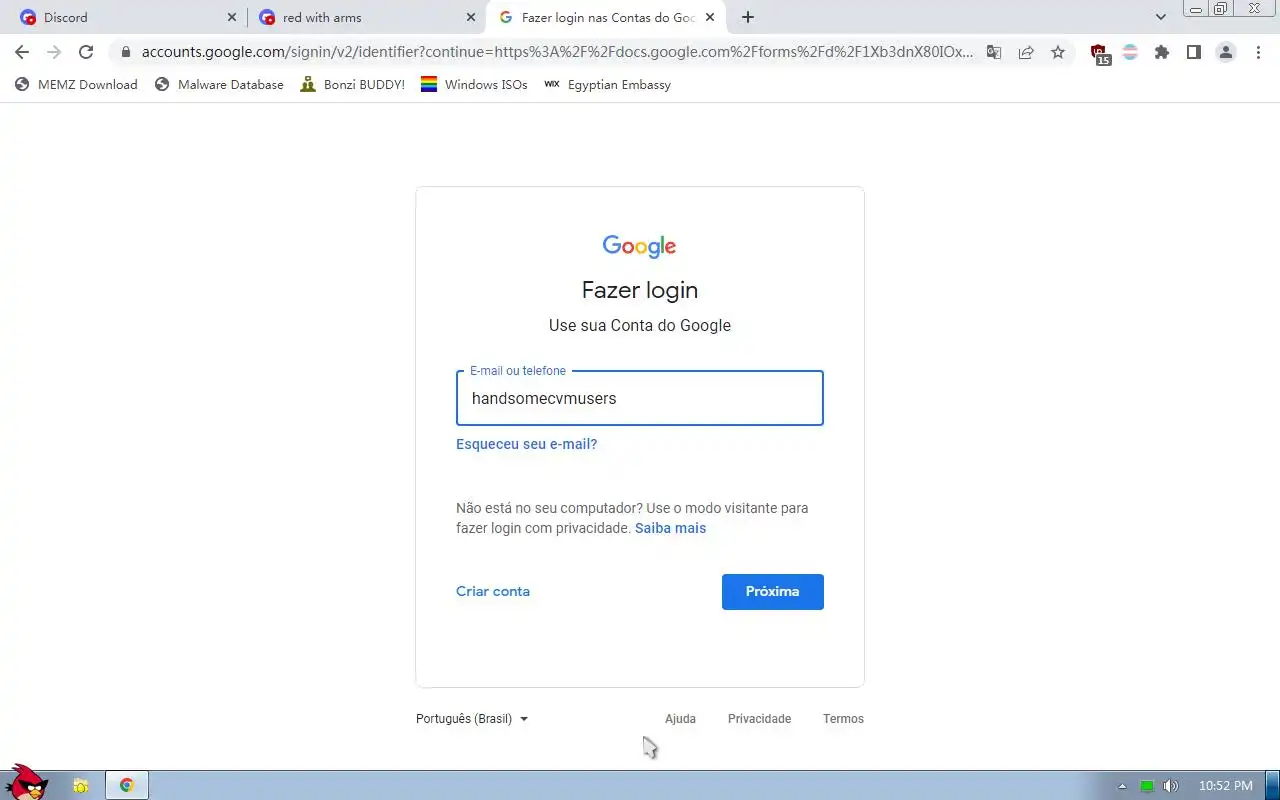Click the Chrome taskbar icon

[x=127, y=786]
